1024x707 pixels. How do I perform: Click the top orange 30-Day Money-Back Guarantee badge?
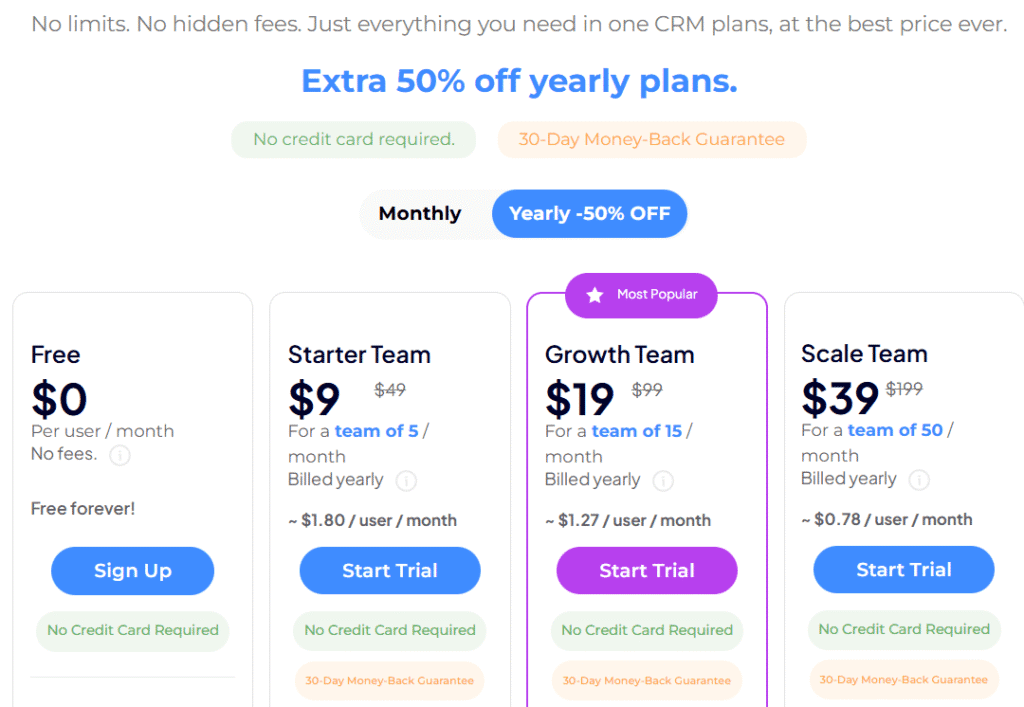(651, 140)
